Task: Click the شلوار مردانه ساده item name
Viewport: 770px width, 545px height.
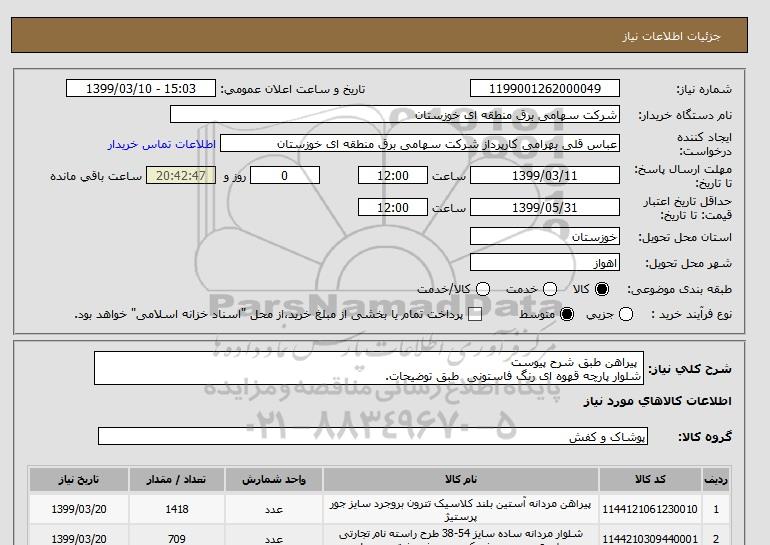Action: pyautogui.click(x=461, y=536)
